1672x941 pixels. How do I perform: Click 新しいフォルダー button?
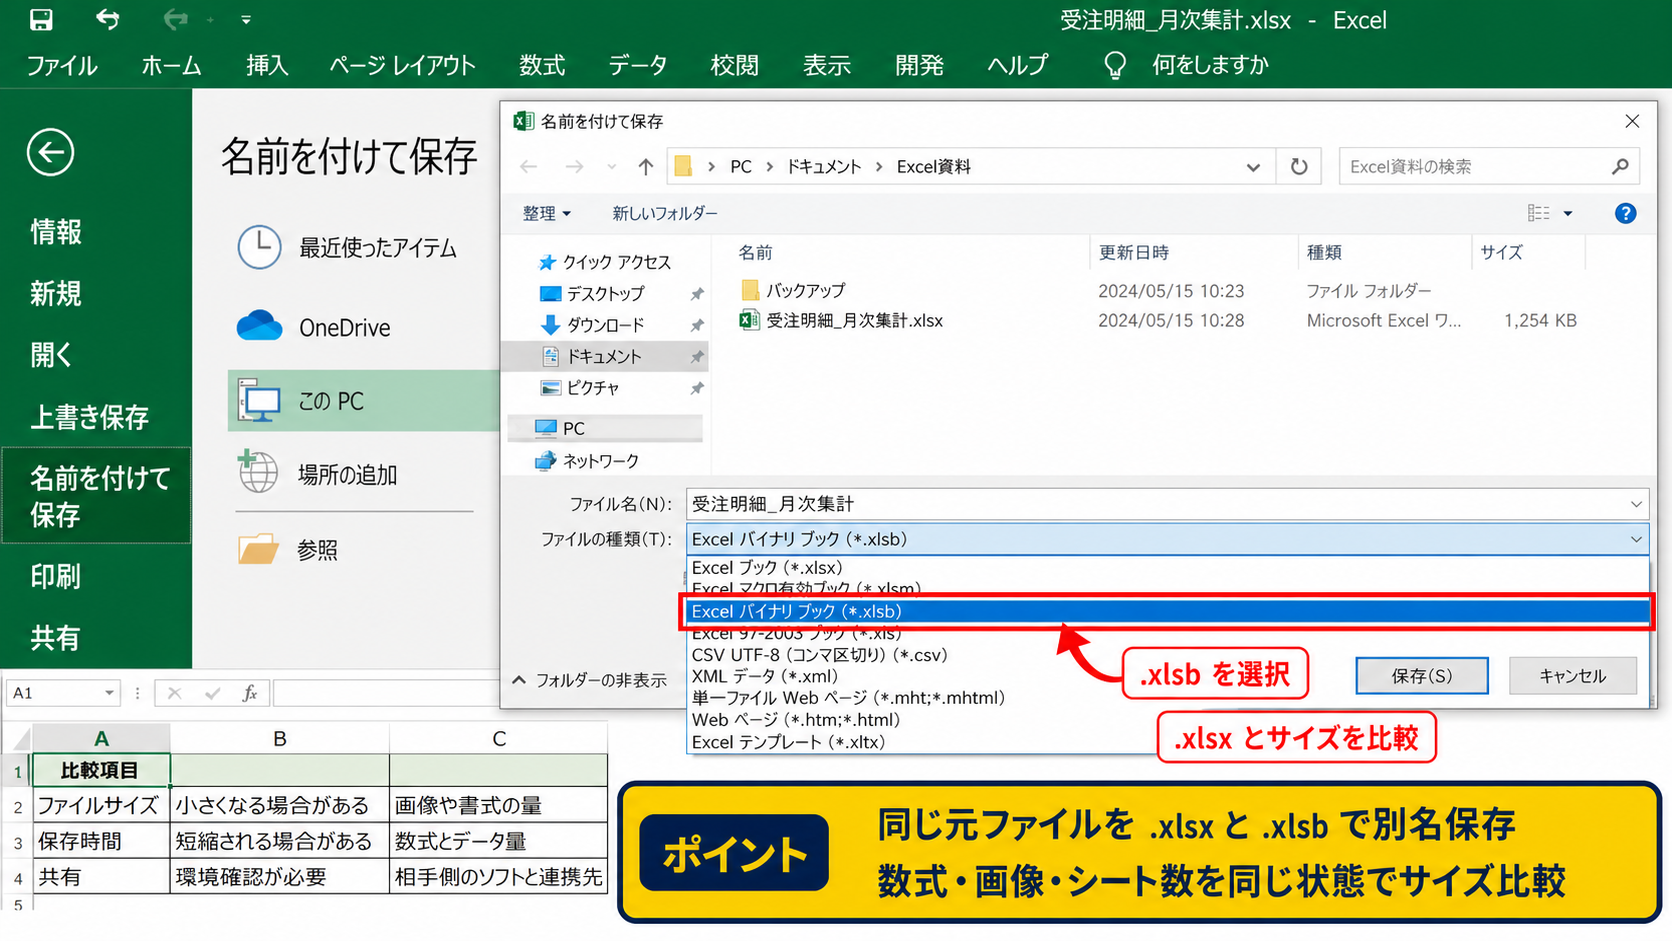click(x=665, y=213)
